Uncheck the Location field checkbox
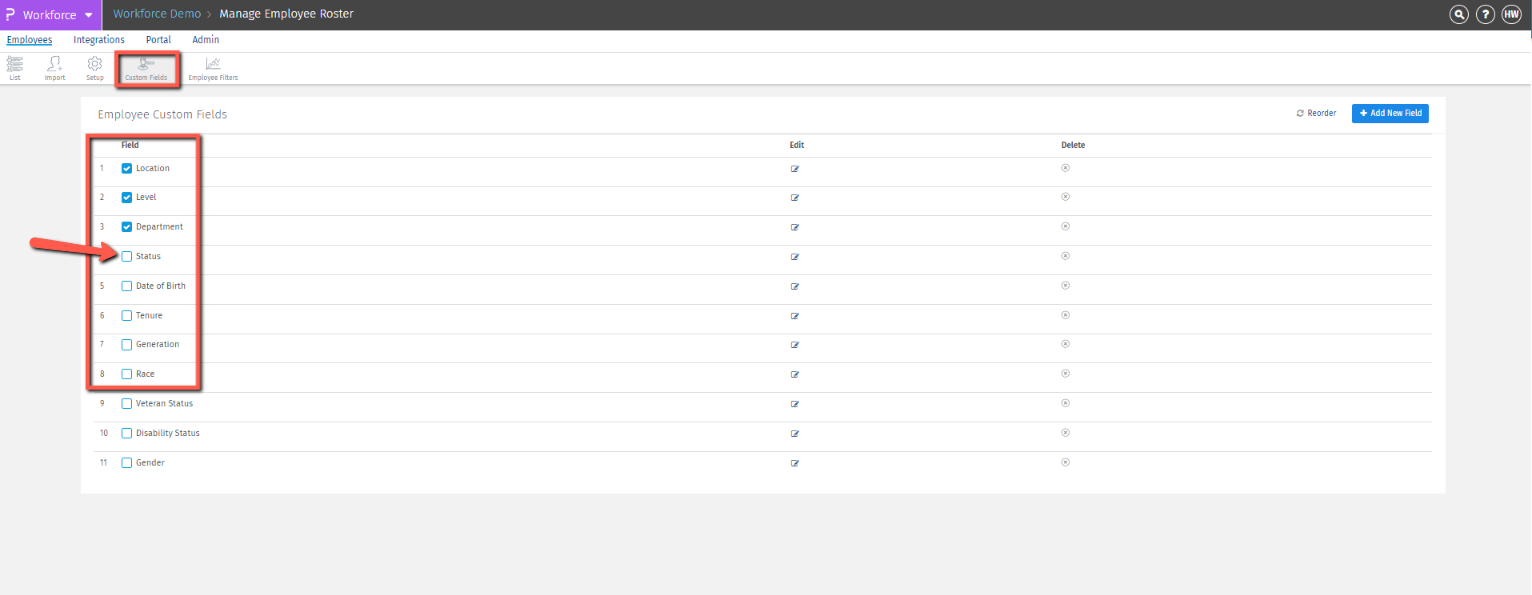The height and width of the screenshot is (595, 1532). pos(127,168)
